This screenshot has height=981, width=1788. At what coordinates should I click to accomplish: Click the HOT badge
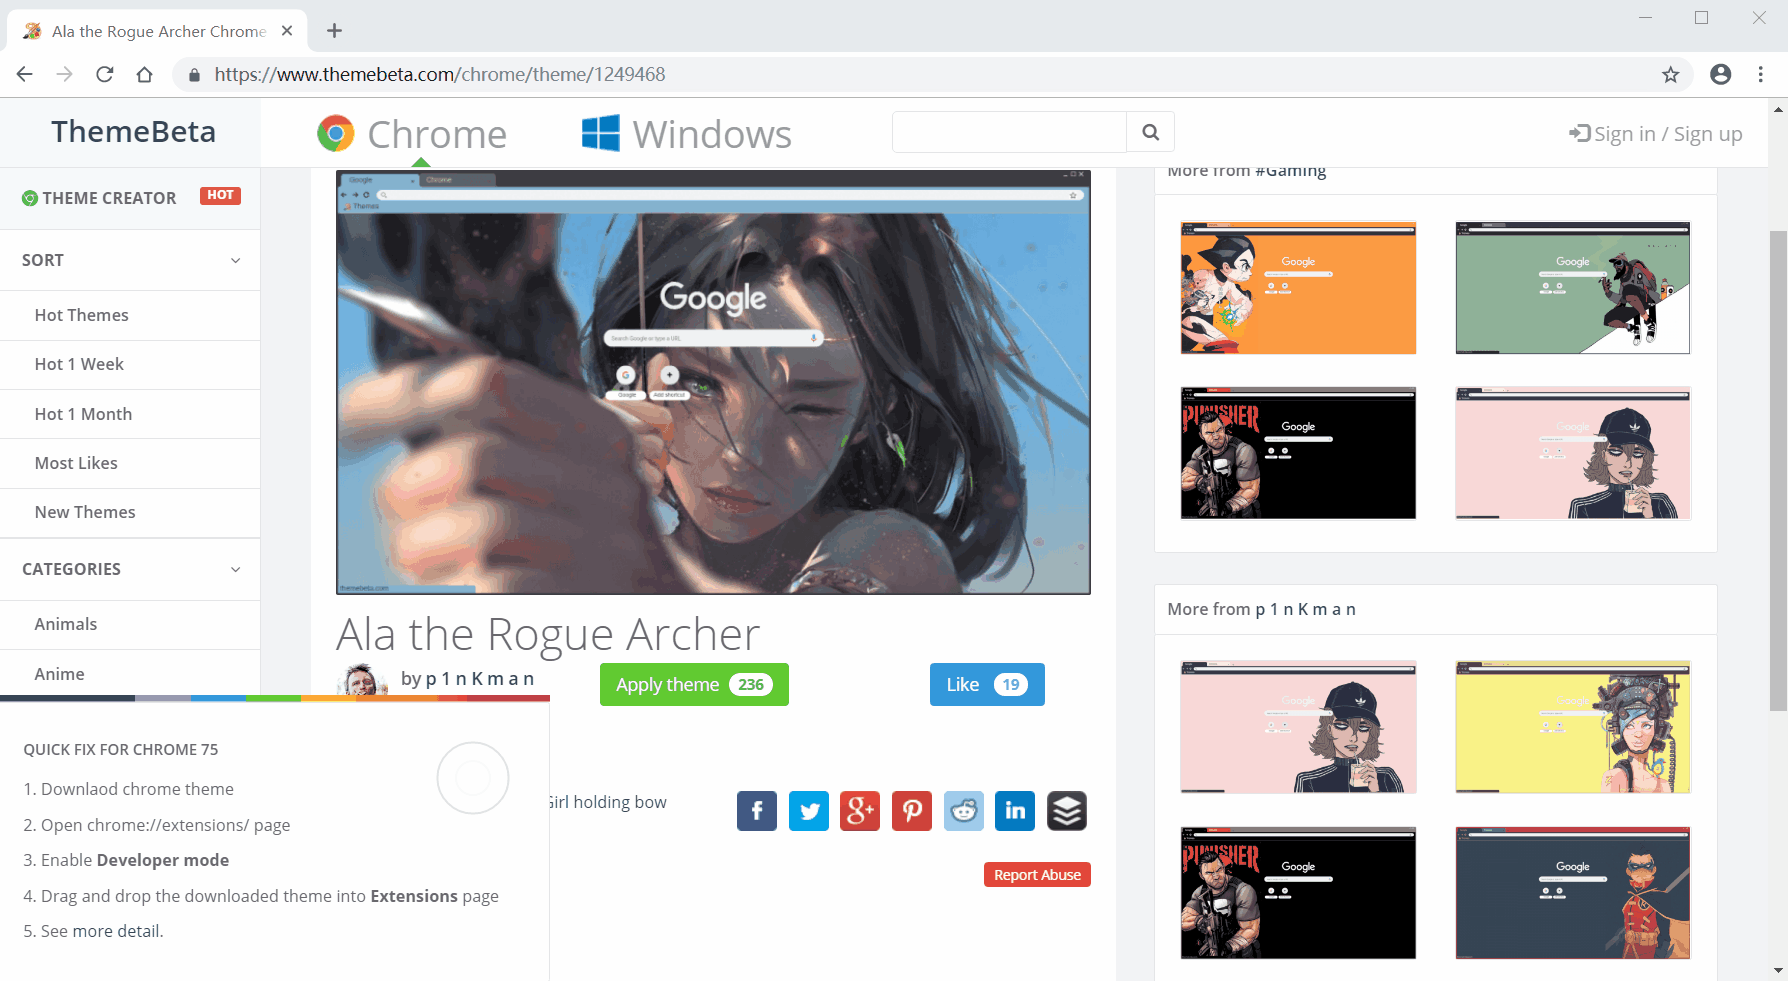[220, 196]
